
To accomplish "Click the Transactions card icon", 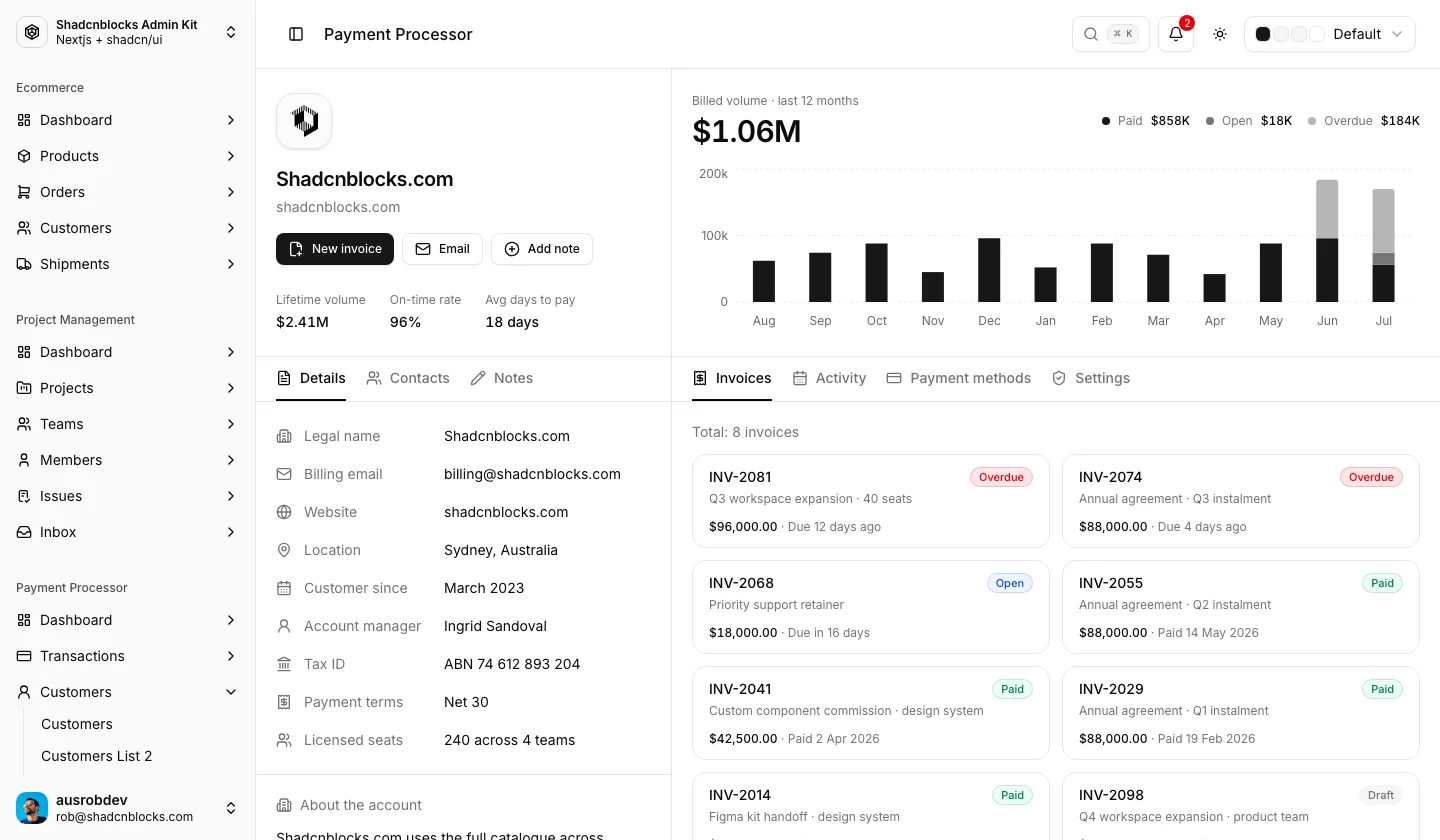I will pos(24,656).
